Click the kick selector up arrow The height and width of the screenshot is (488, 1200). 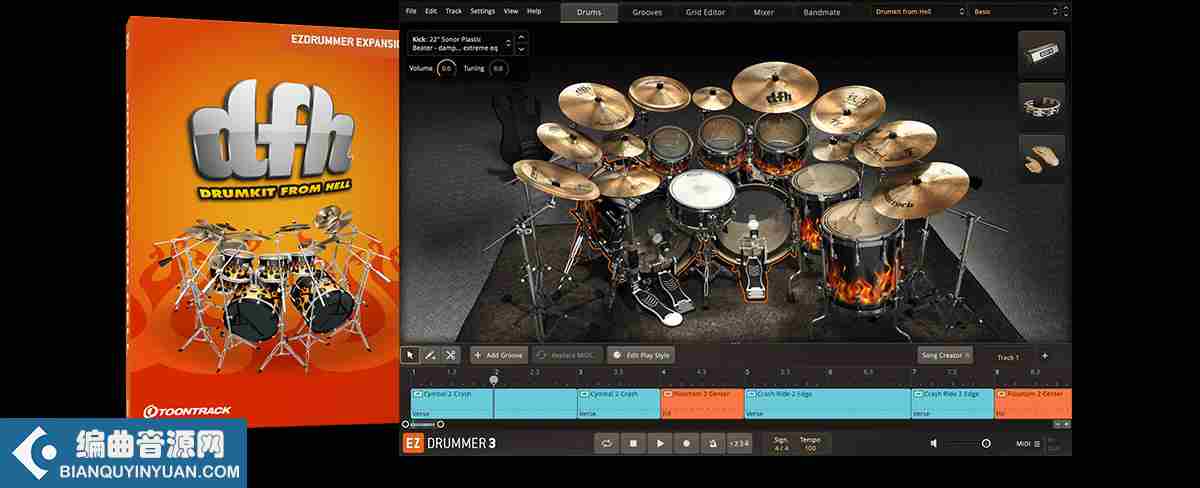click(x=521, y=38)
